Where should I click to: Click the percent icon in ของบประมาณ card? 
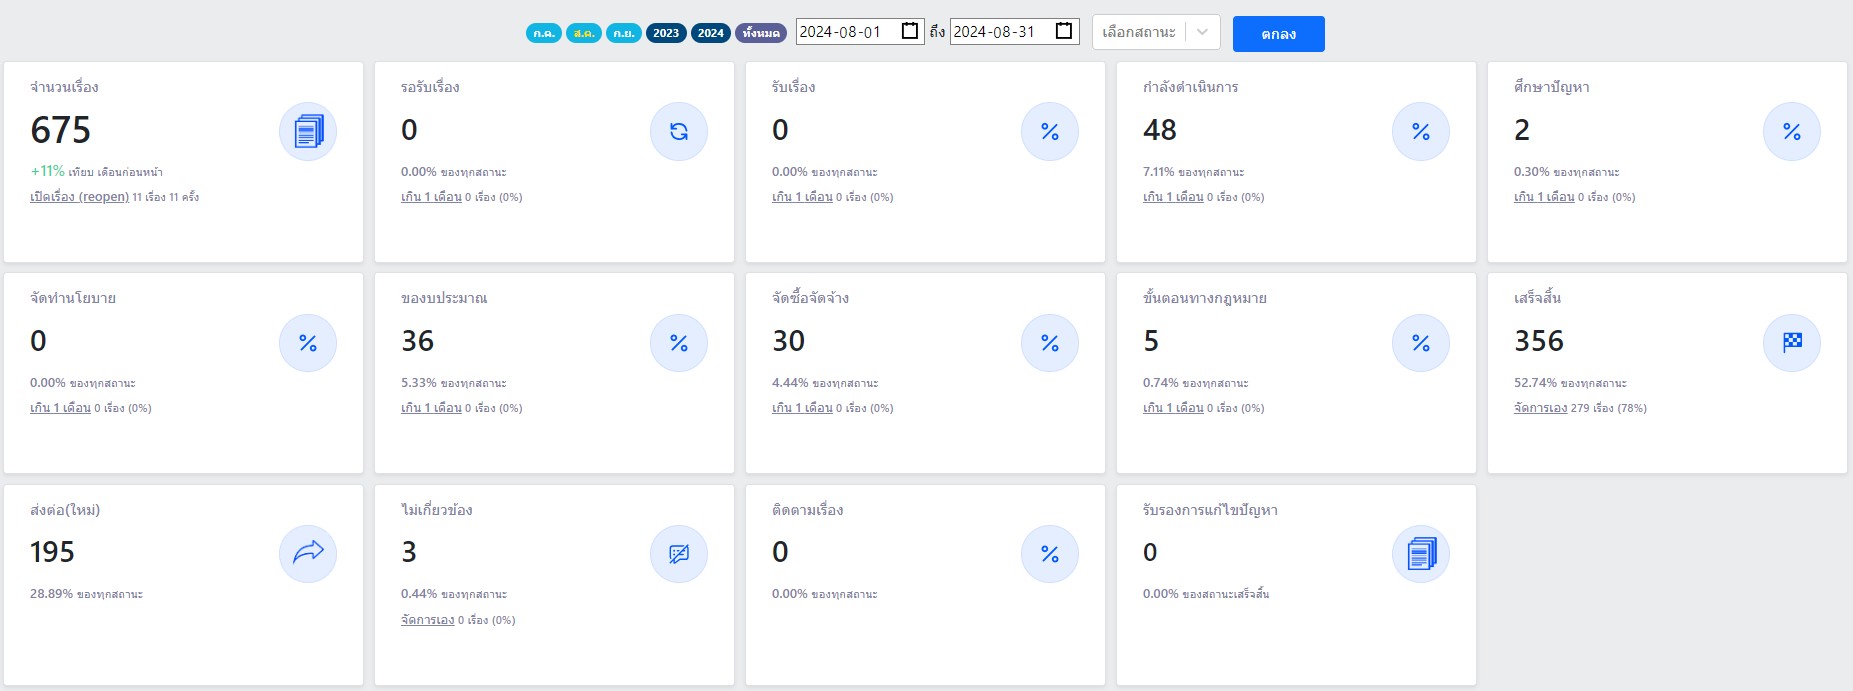tap(679, 343)
